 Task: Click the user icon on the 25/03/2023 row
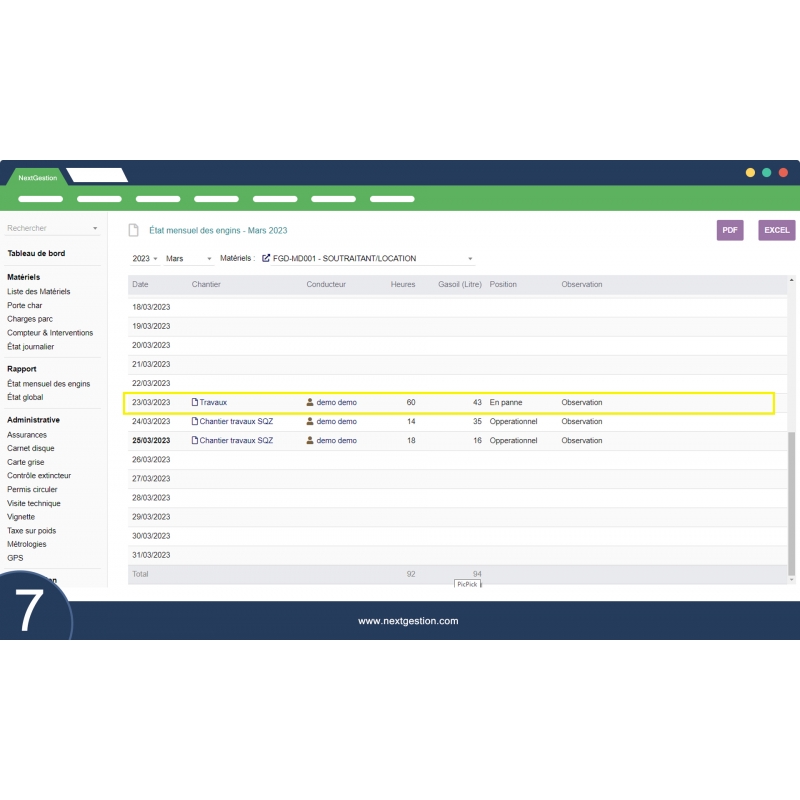tap(310, 440)
